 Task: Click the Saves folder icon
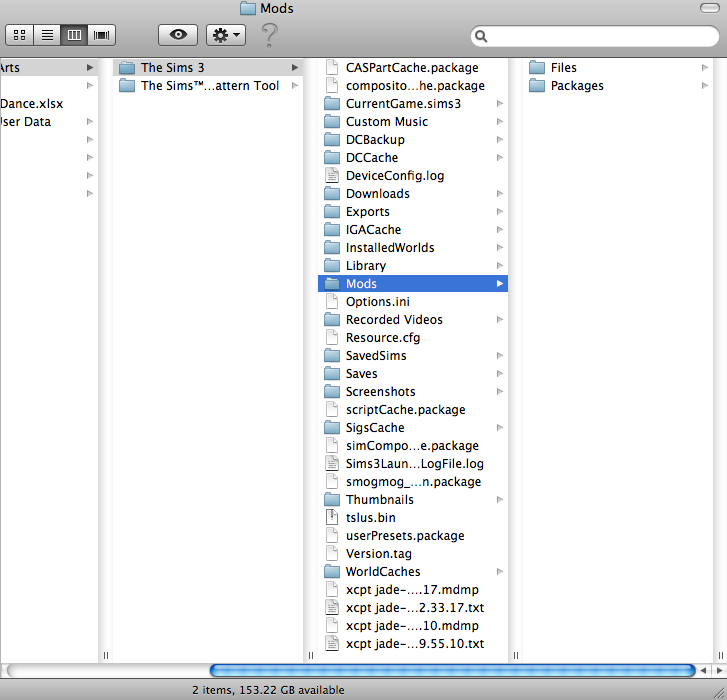coord(332,374)
